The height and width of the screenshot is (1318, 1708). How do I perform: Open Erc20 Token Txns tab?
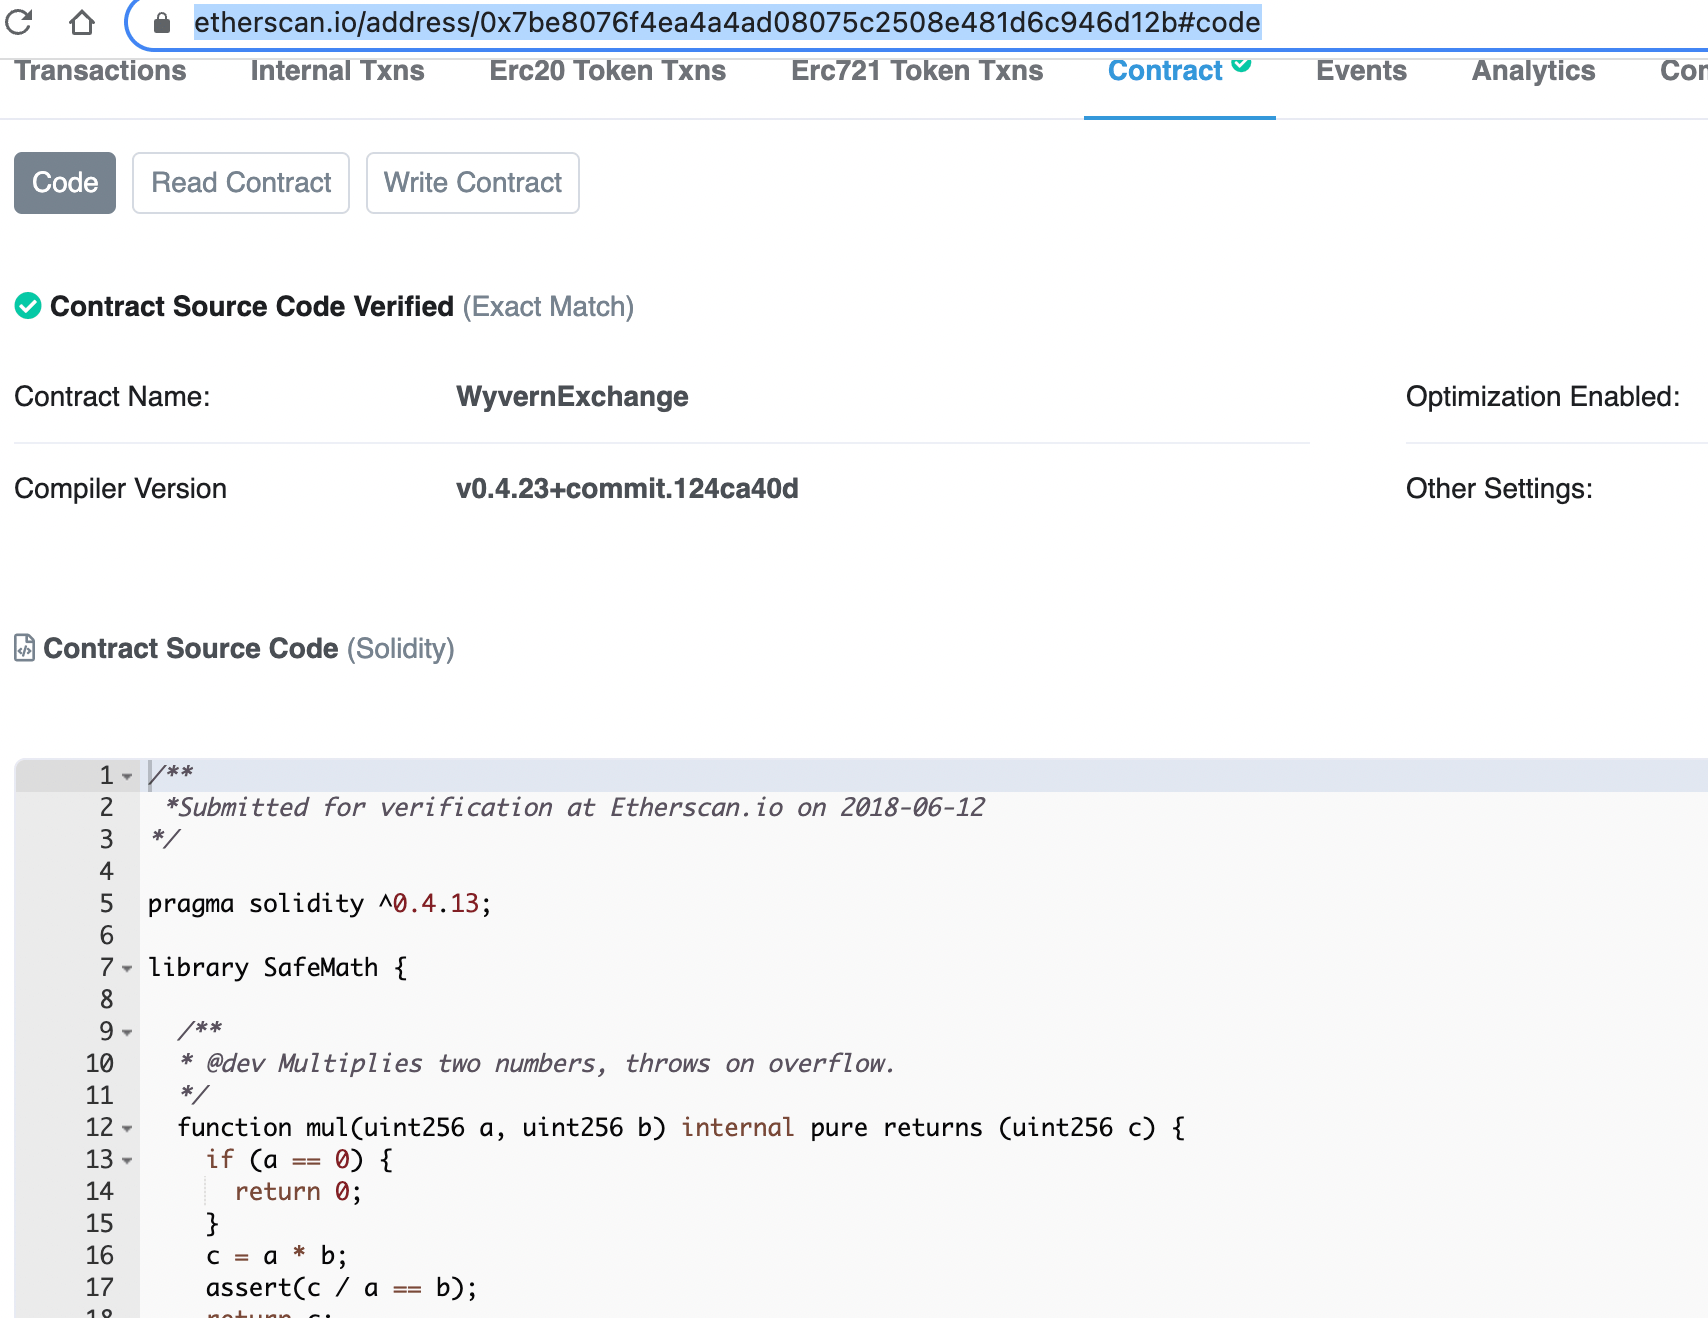coord(608,71)
